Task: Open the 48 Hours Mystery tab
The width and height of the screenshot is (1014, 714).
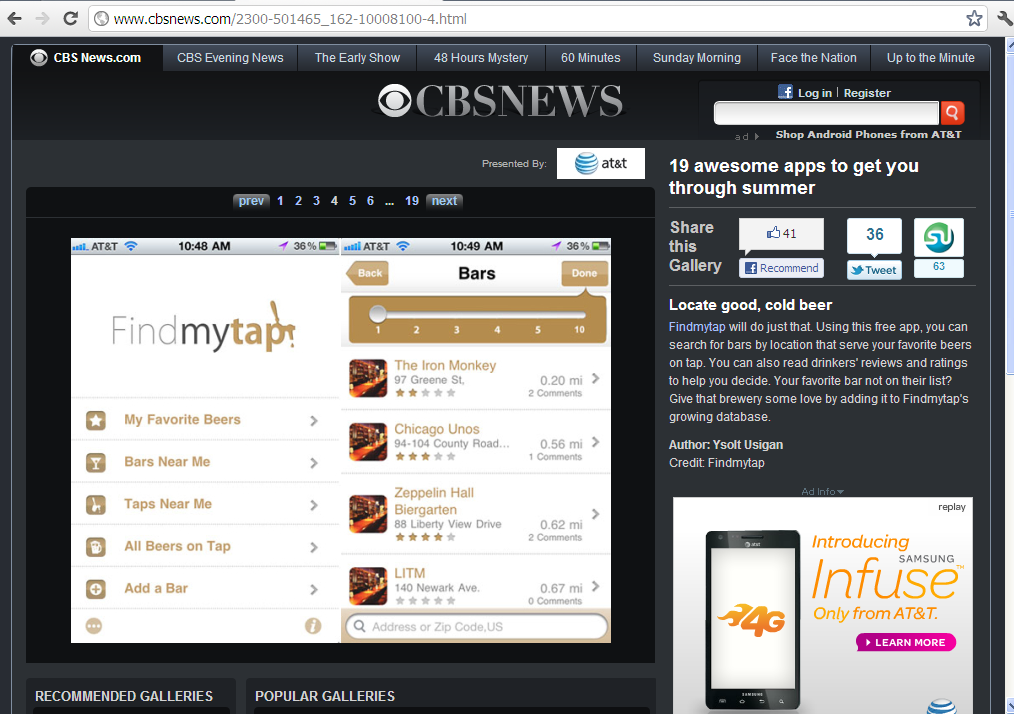Action: [481, 58]
